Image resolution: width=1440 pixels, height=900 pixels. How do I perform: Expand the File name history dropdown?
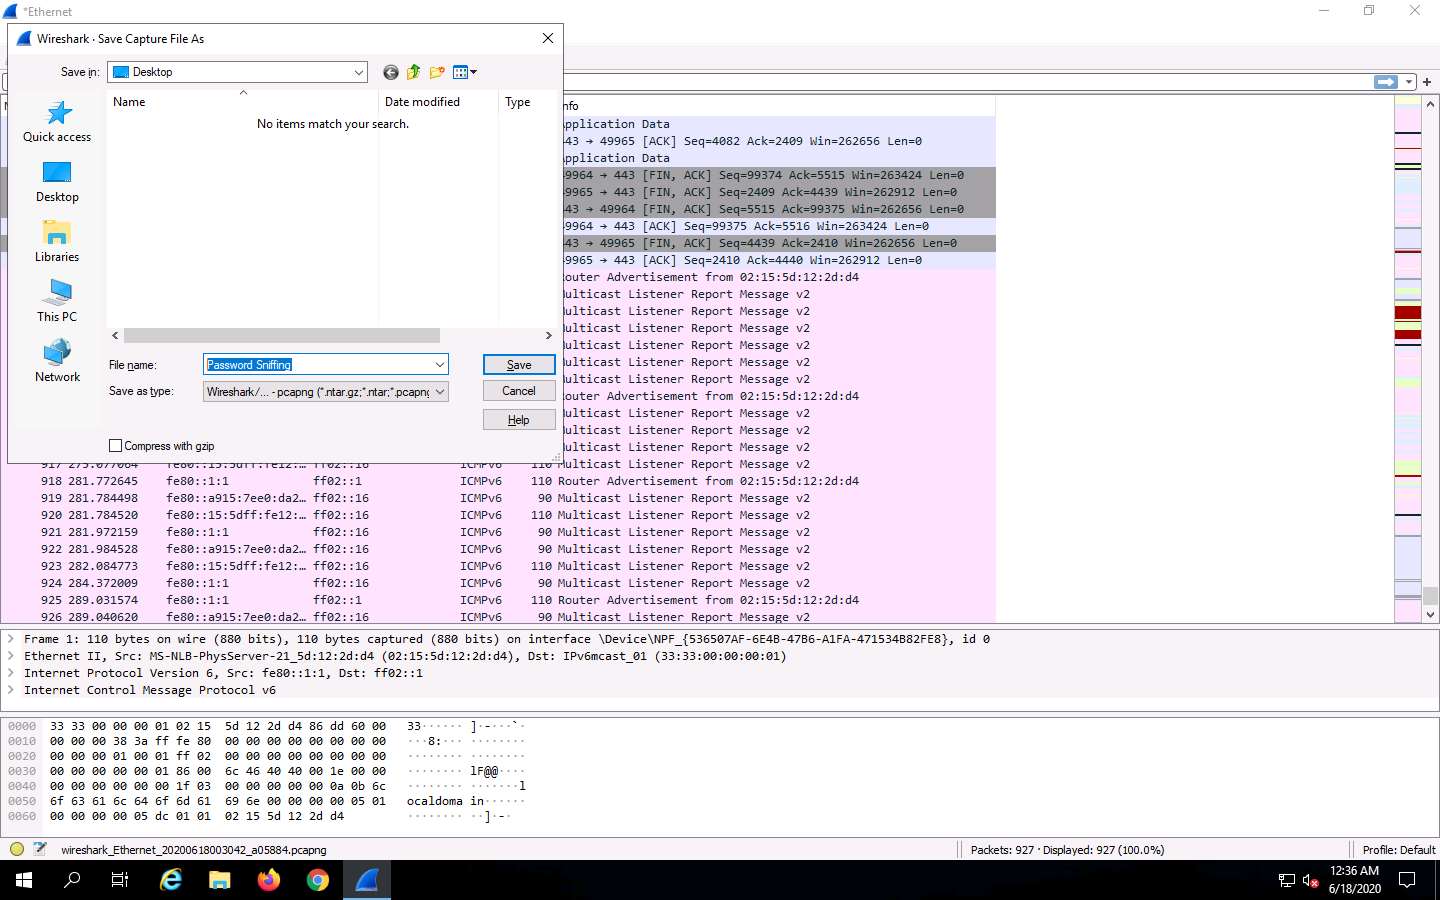click(x=440, y=365)
